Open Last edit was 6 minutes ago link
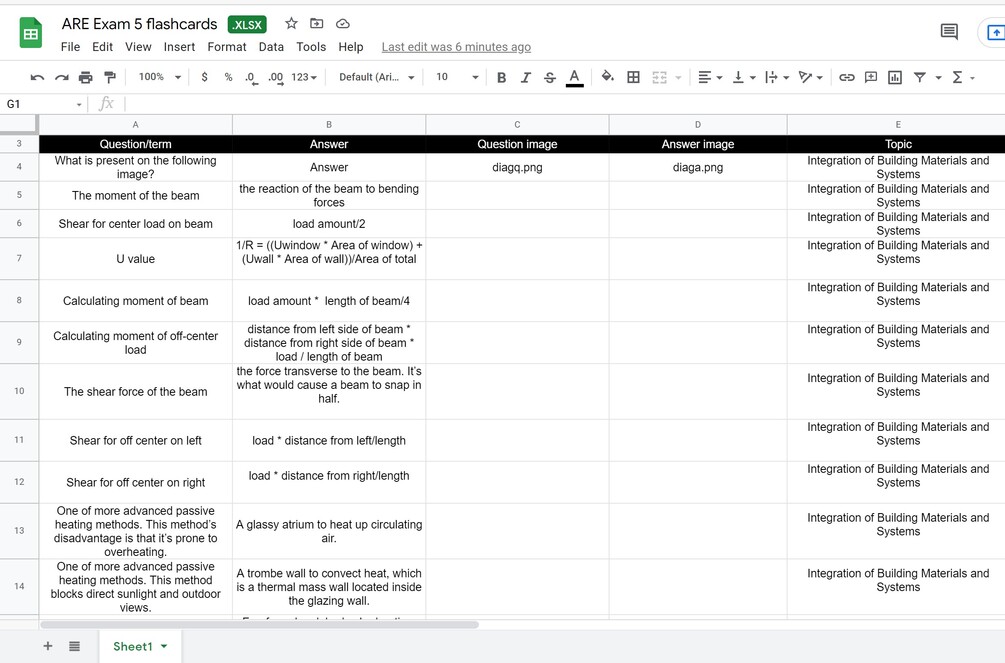Screen dimensions: 1005x663 point(456,47)
